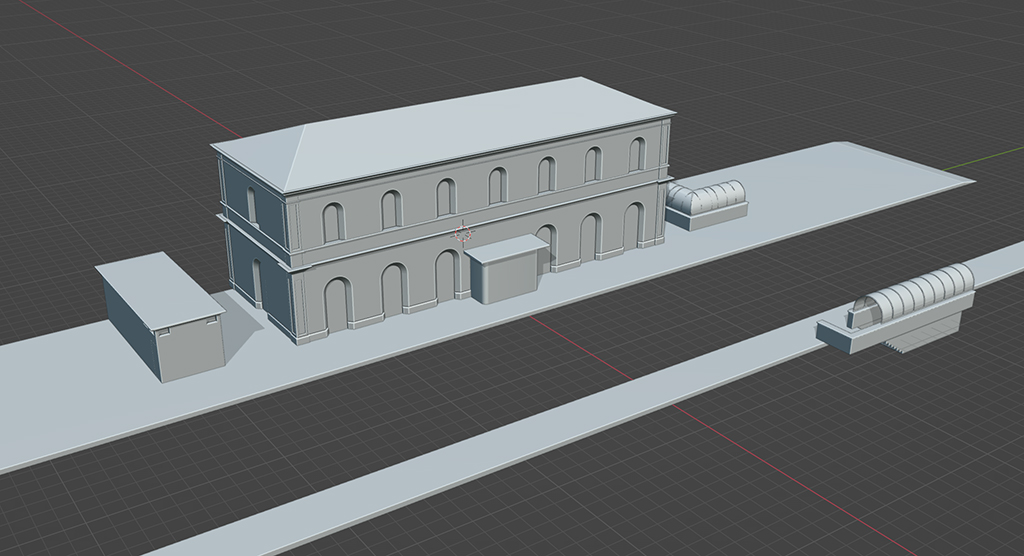Viewport: 1024px width, 556px height.
Task: Click the red-white 3D cursor marker
Action: [x=463, y=233]
